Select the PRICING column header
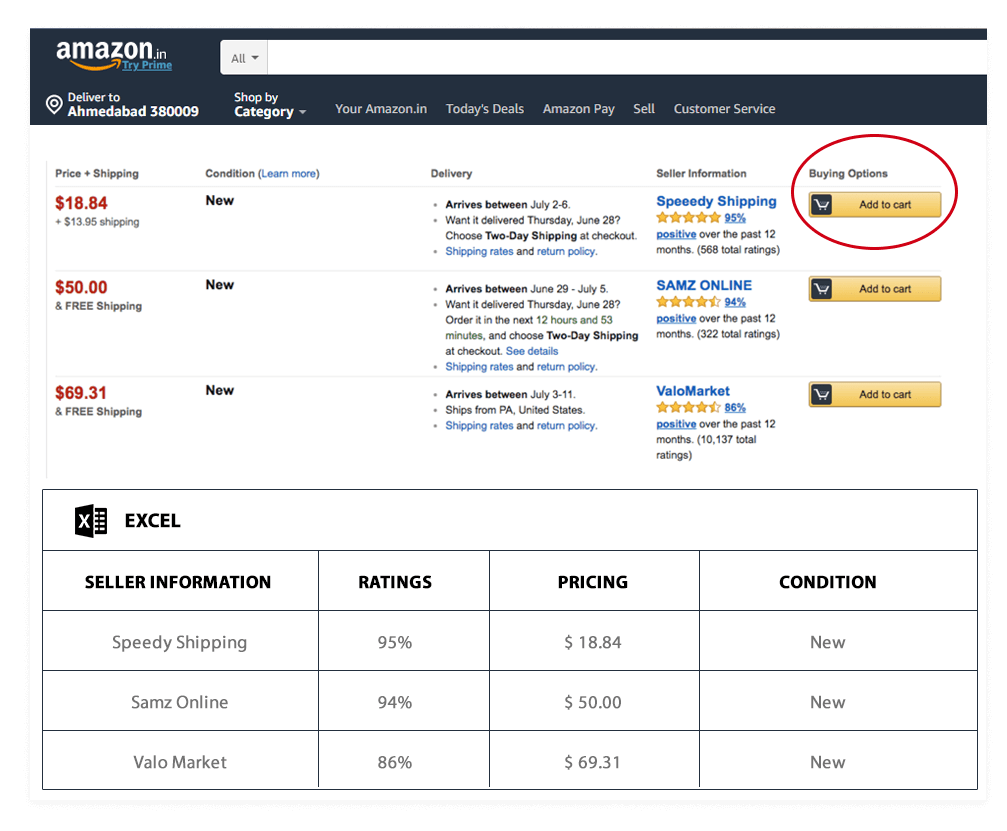Screen dimensions: 1007x831 pyautogui.click(x=594, y=581)
